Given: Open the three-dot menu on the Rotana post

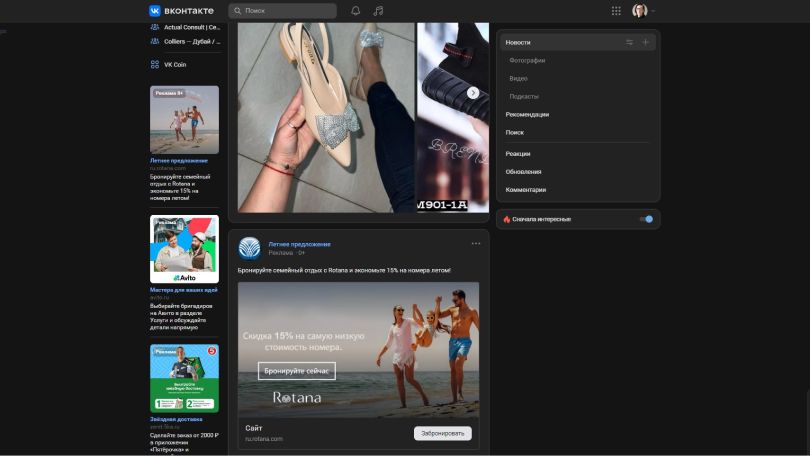Looking at the screenshot, I should [476, 243].
